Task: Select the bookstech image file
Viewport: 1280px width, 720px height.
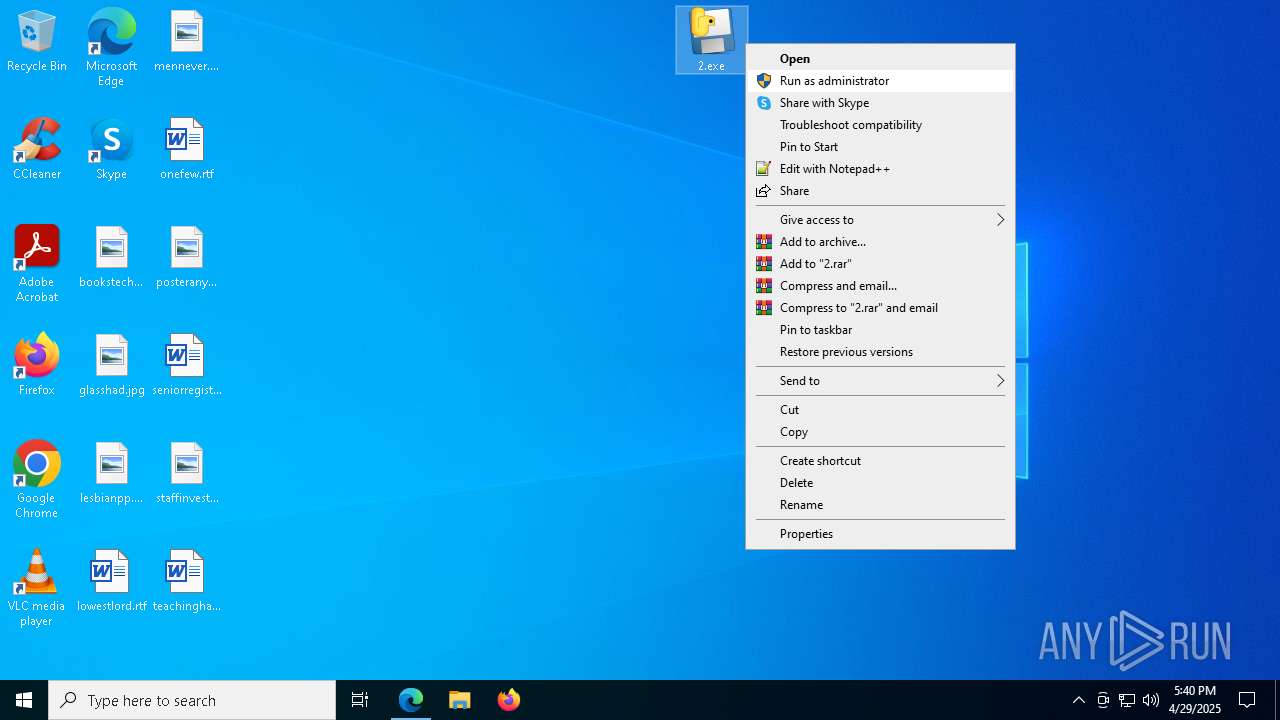Action: [111, 258]
